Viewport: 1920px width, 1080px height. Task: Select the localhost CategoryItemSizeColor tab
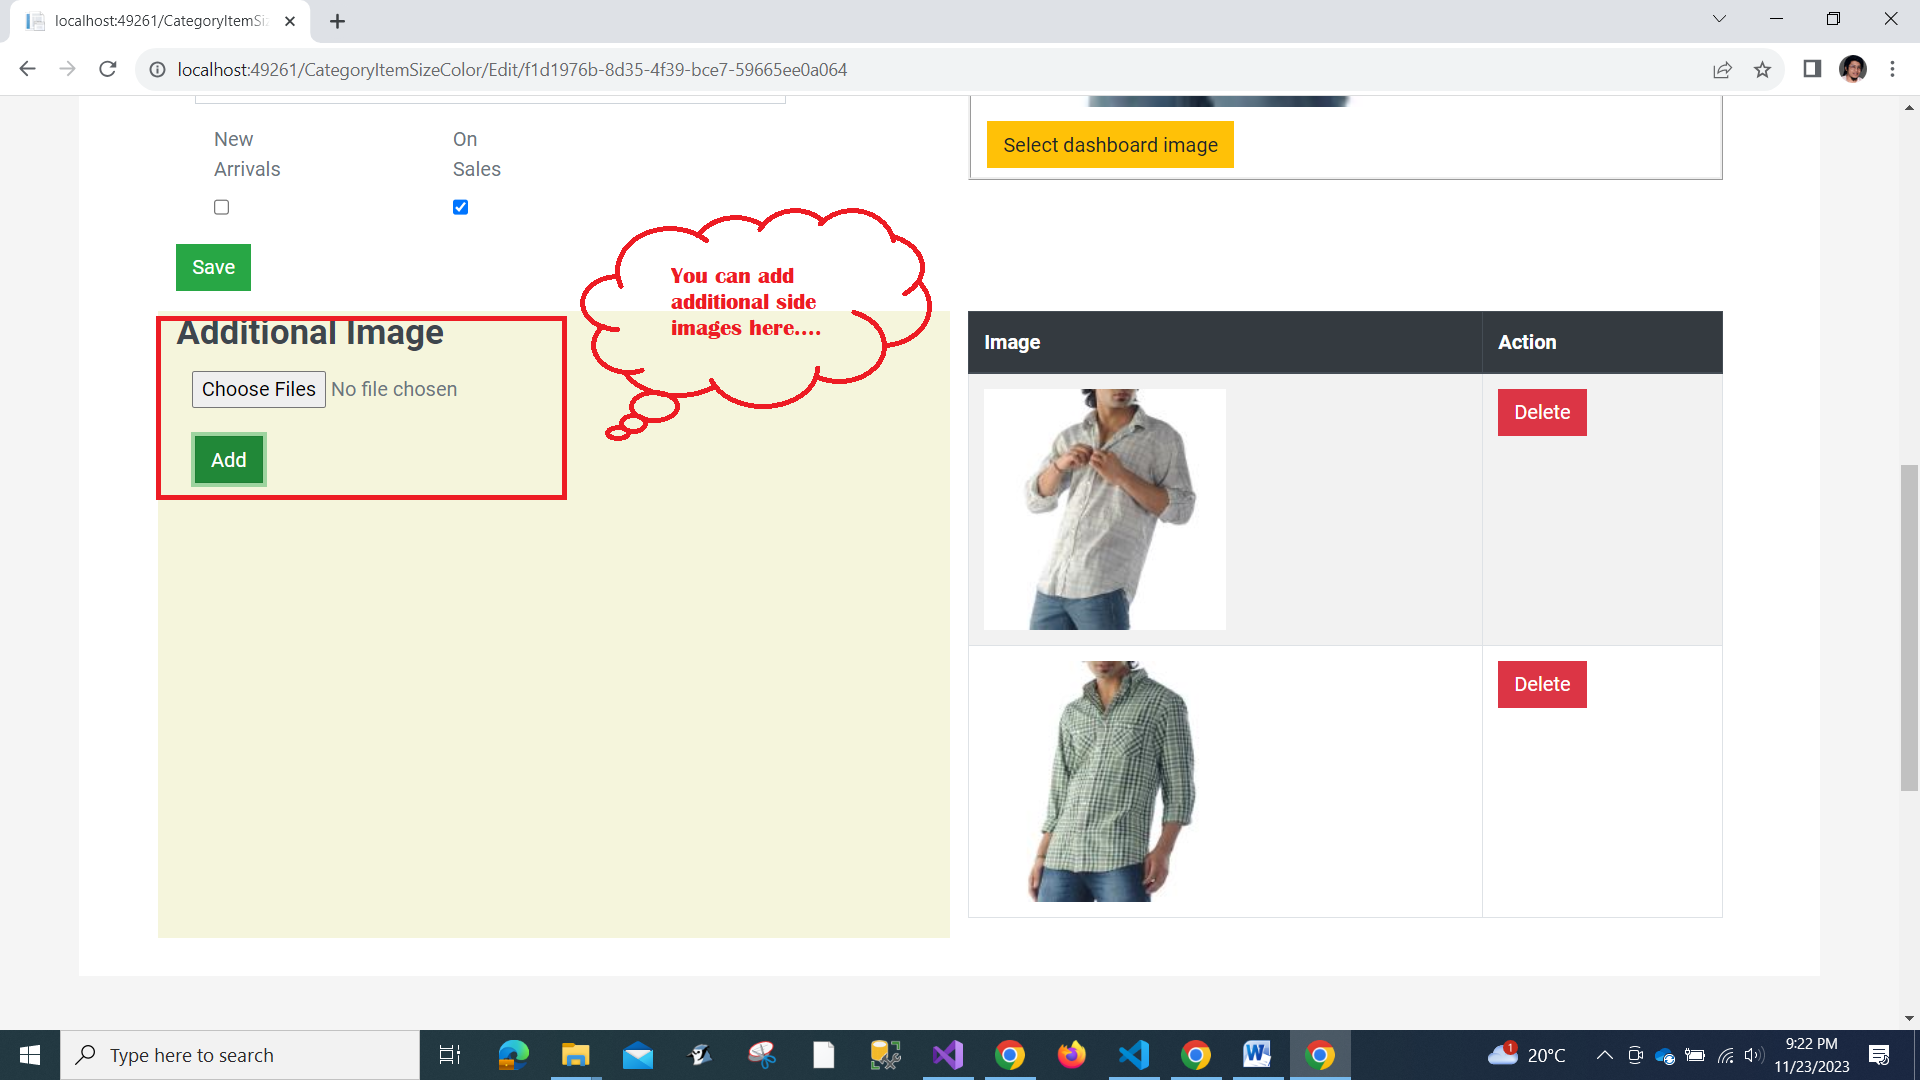(160, 21)
